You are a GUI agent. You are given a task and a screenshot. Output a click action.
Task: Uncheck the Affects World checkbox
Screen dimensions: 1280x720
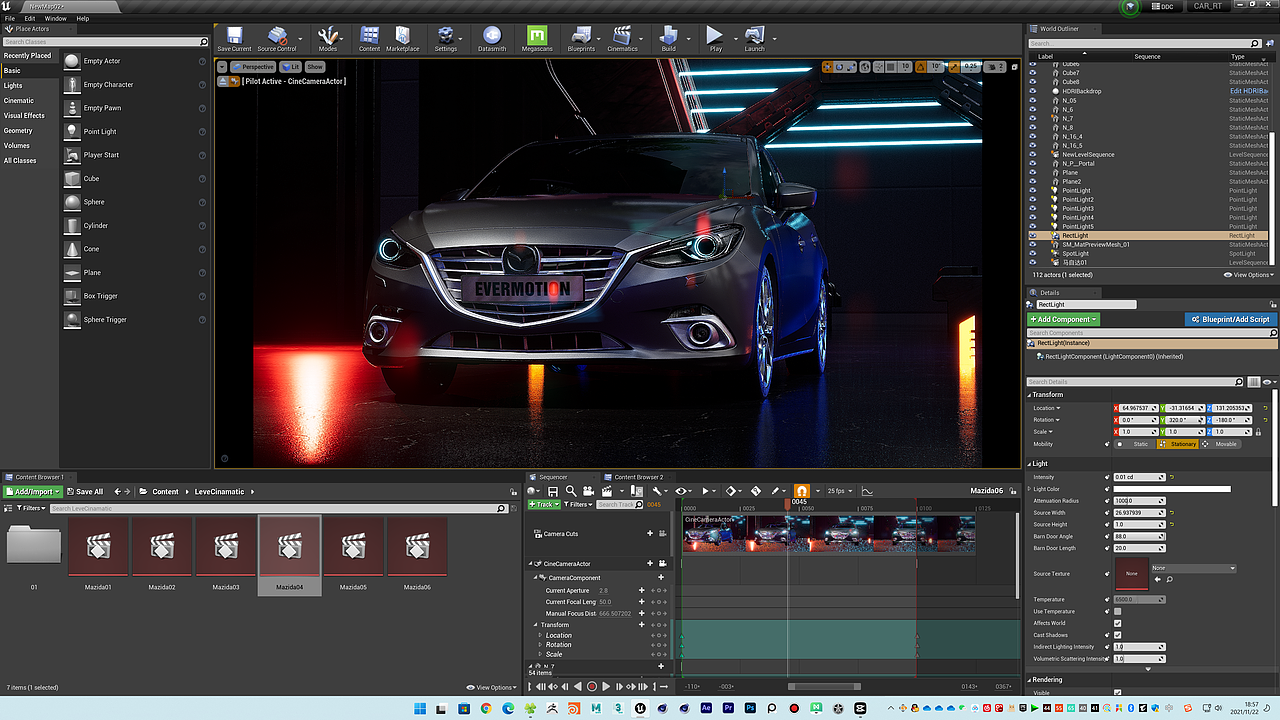click(x=1117, y=623)
